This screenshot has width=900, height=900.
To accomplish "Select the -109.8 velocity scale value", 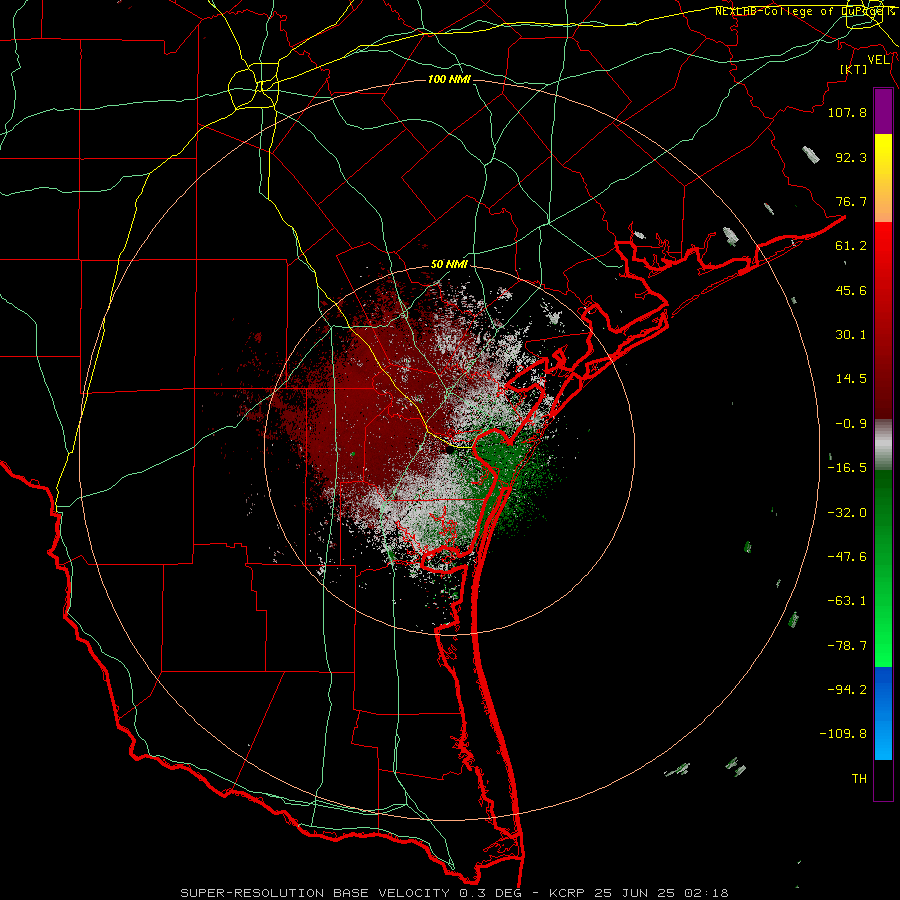I will [x=843, y=734].
